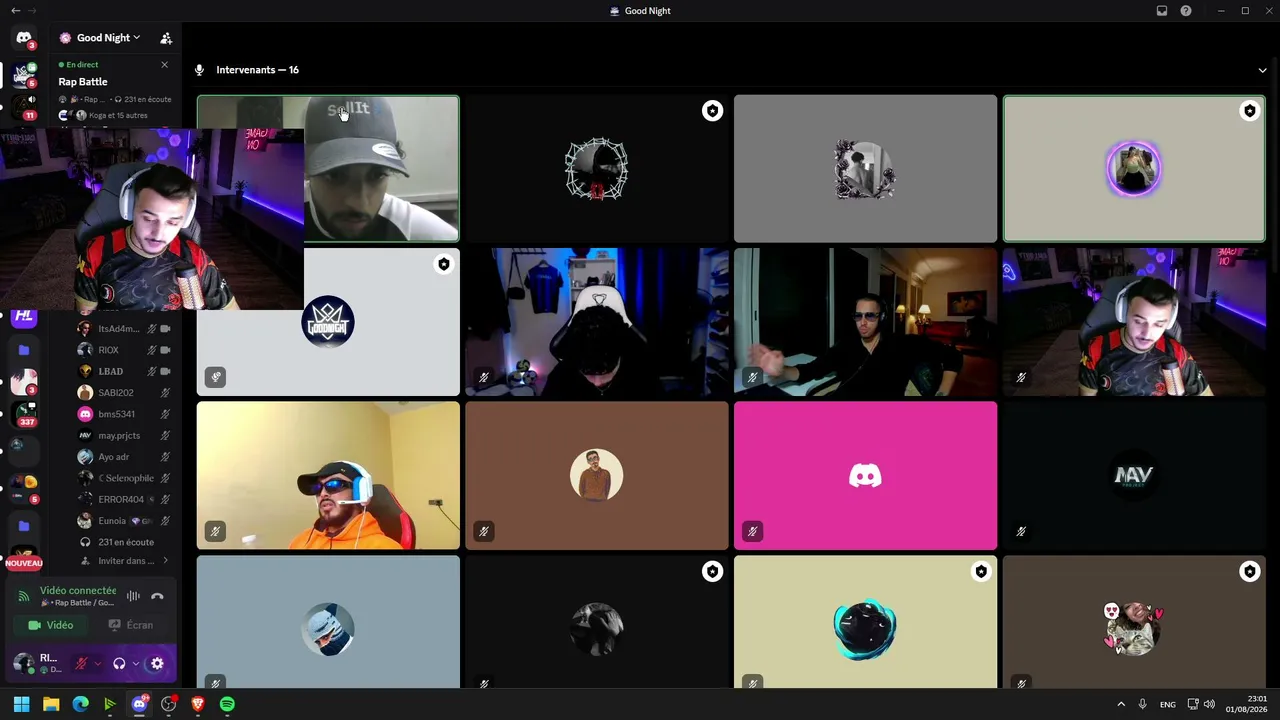
Task: Show hidden system tray icons
Action: 1121,704
